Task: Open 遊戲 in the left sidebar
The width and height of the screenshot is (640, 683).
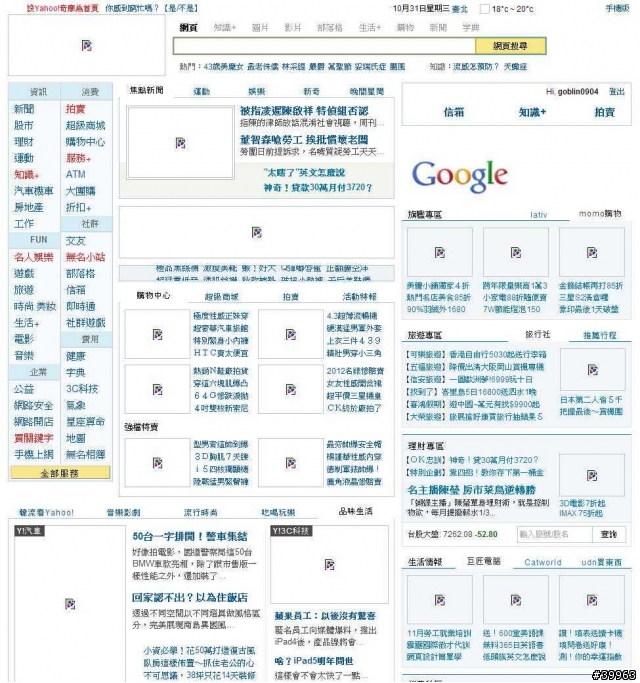Action: coord(24,274)
